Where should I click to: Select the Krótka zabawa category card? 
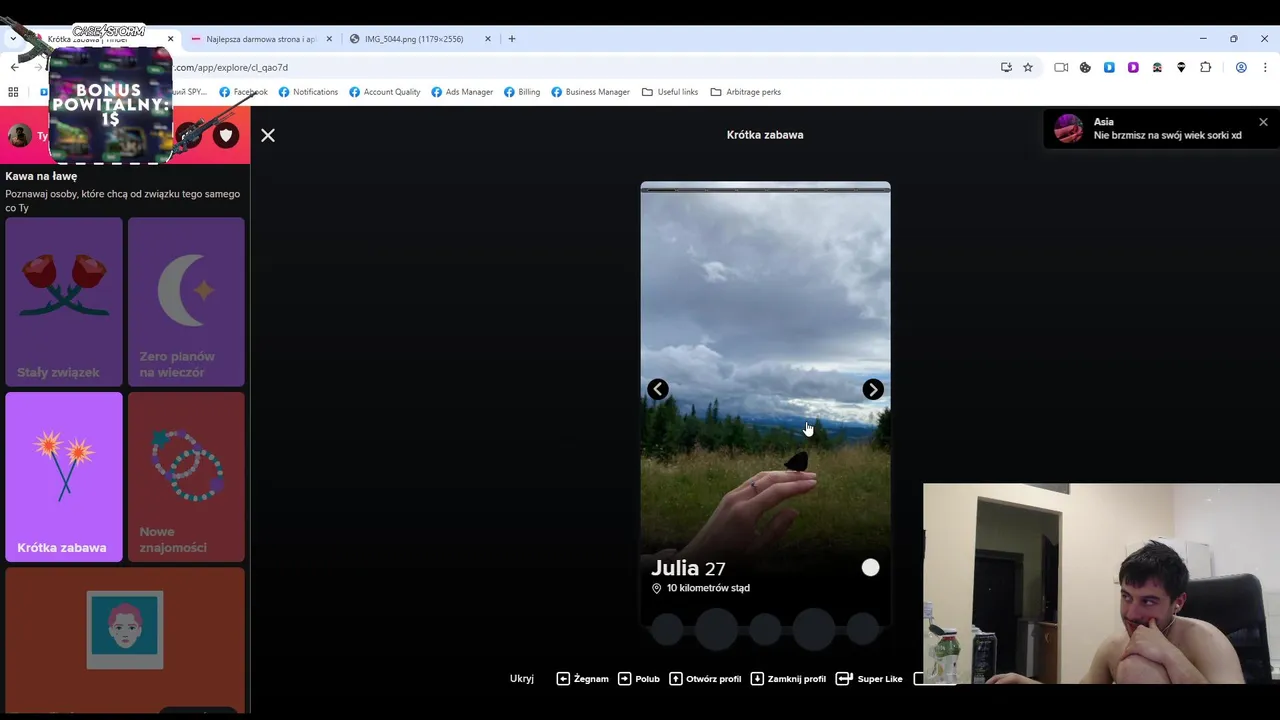[64, 477]
